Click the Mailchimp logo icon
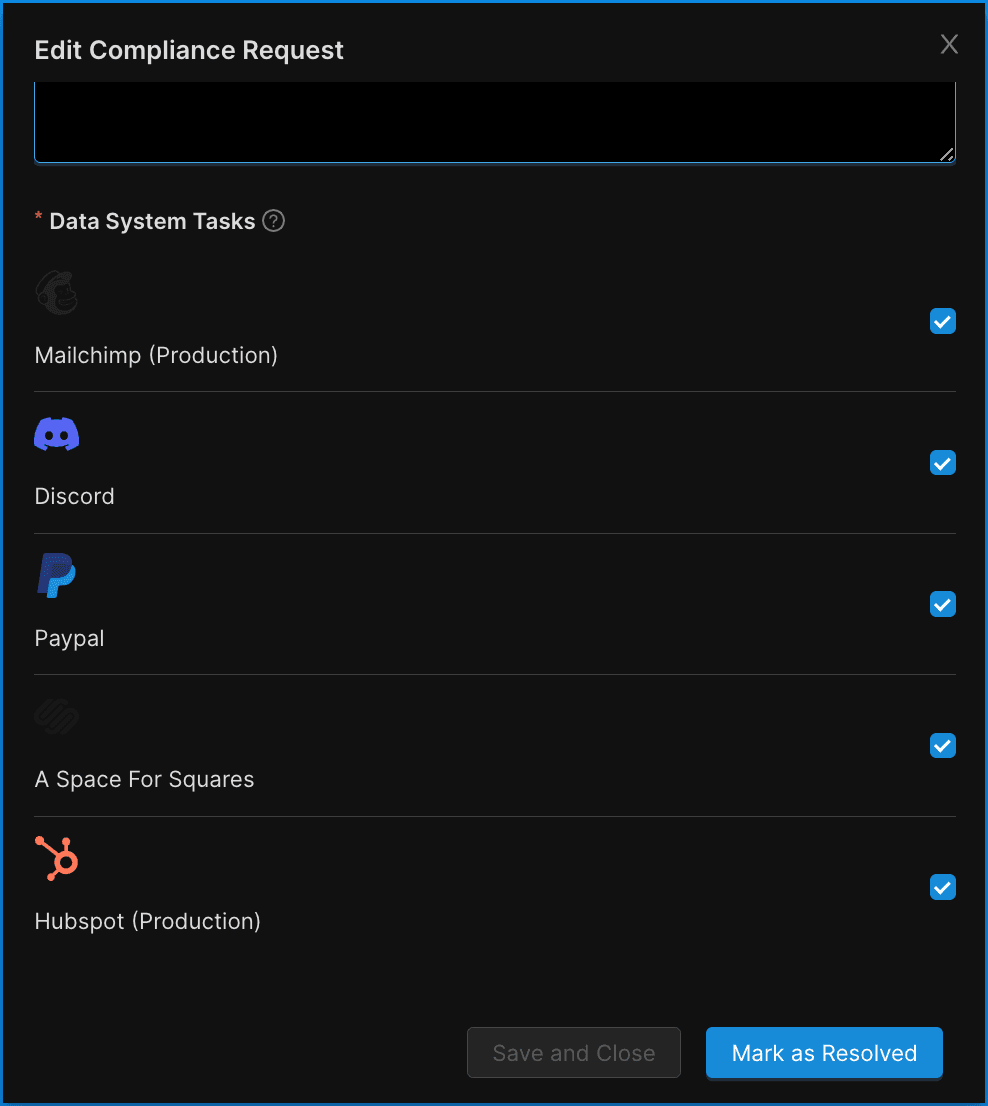Viewport: 988px width, 1106px height. coord(57,293)
